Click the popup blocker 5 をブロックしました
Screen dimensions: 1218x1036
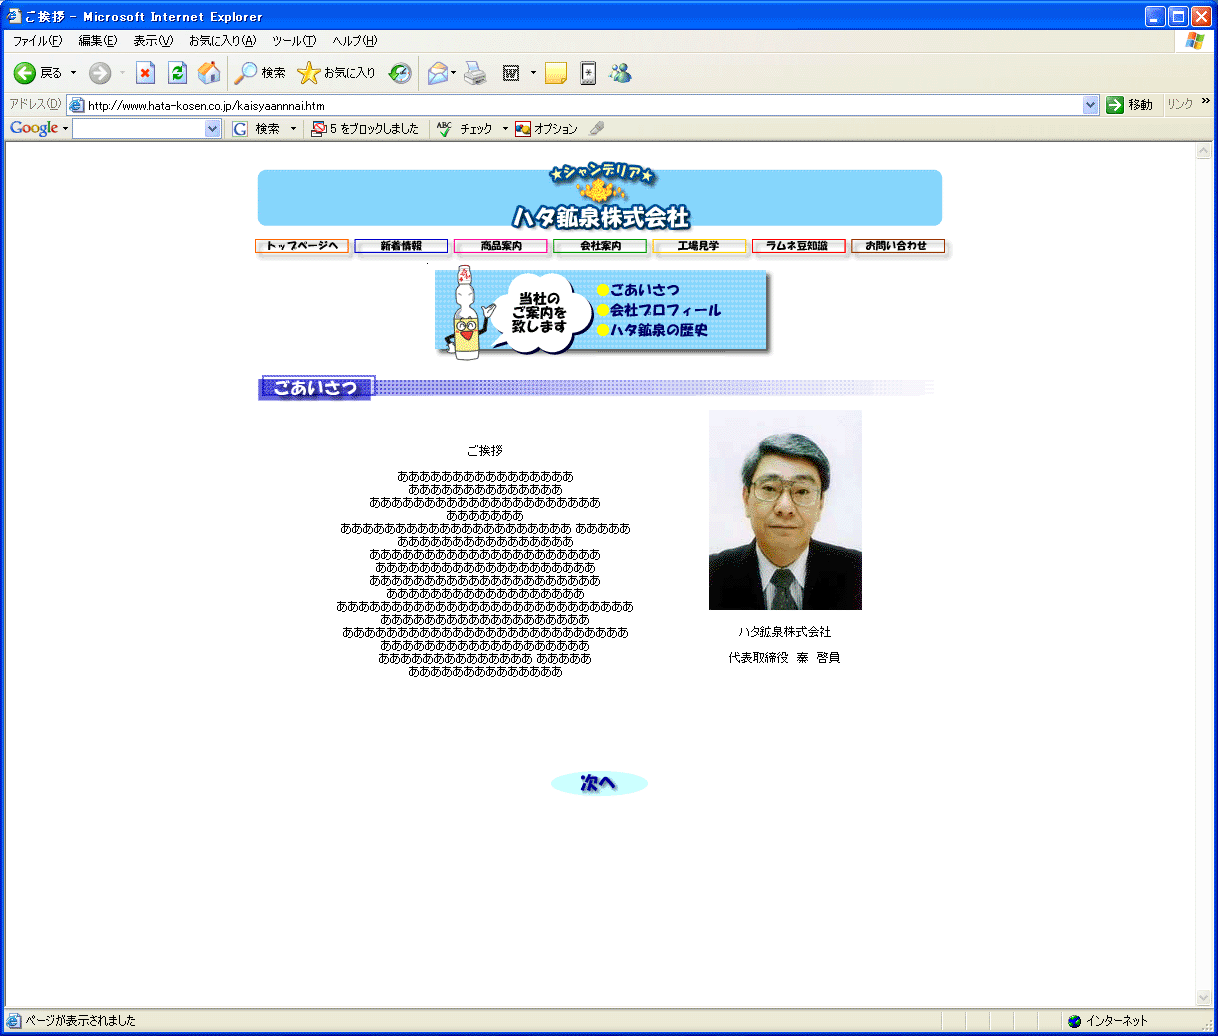click(x=365, y=129)
